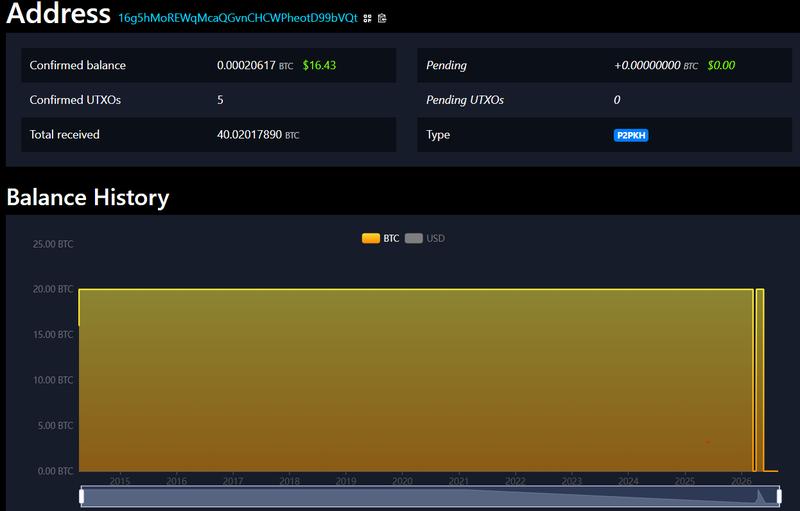Click the Address page heading
This screenshot has width=800, height=511.
click(x=59, y=13)
